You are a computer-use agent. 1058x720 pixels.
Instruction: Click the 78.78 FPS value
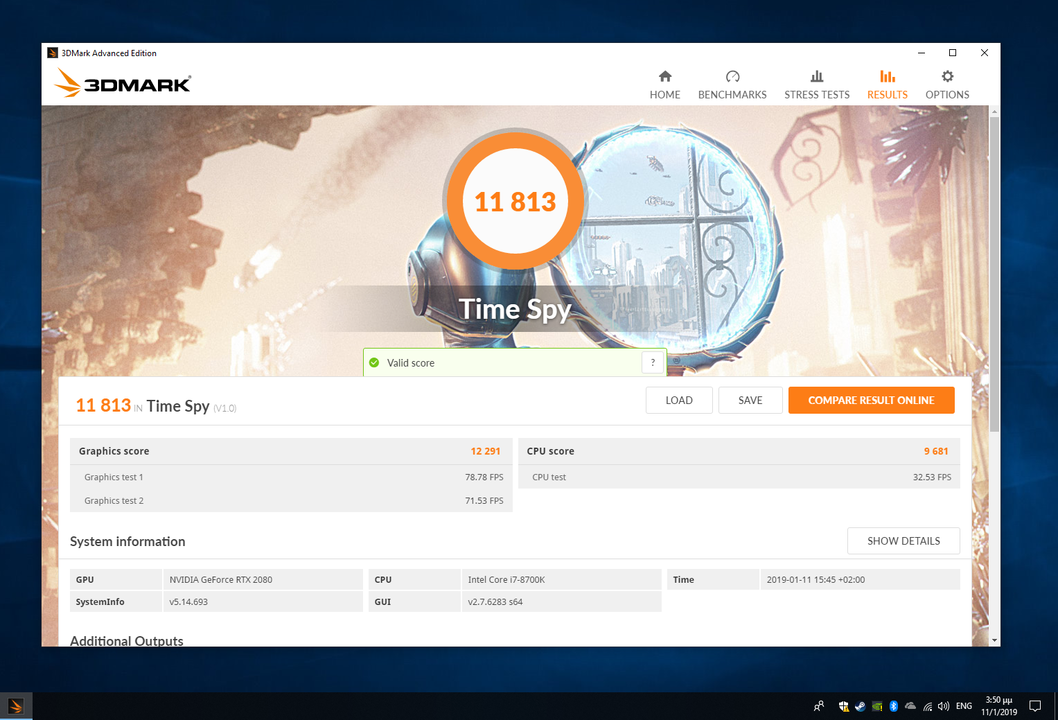[x=484, y=477]
